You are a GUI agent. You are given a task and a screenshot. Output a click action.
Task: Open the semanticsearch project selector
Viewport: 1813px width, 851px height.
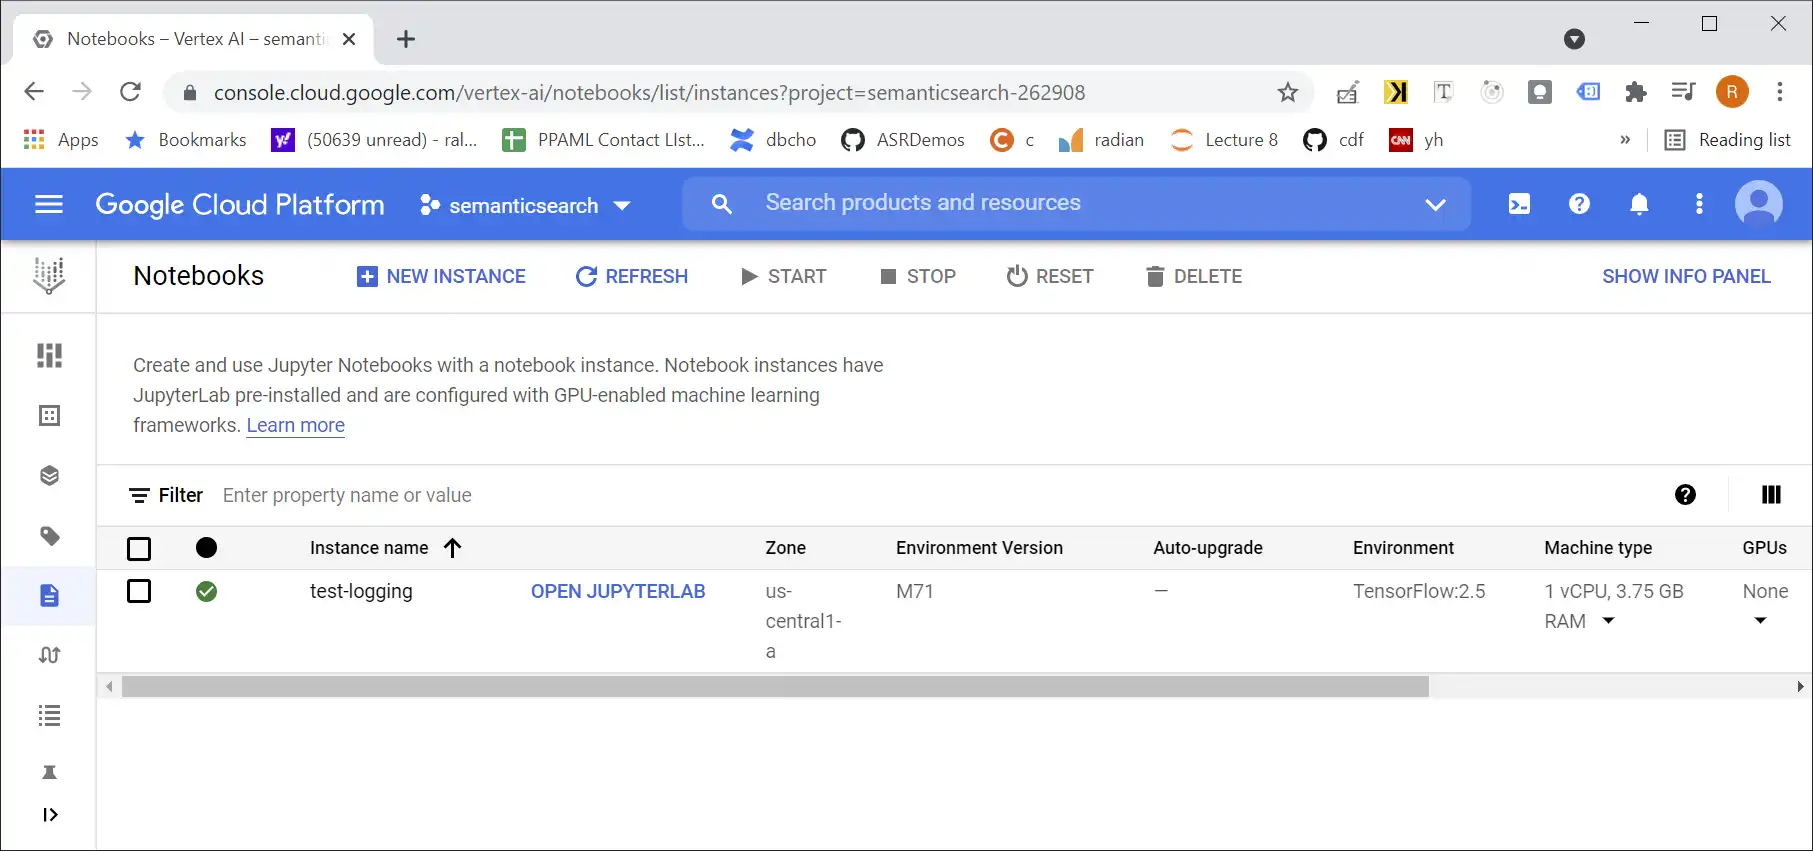(526, 205)
